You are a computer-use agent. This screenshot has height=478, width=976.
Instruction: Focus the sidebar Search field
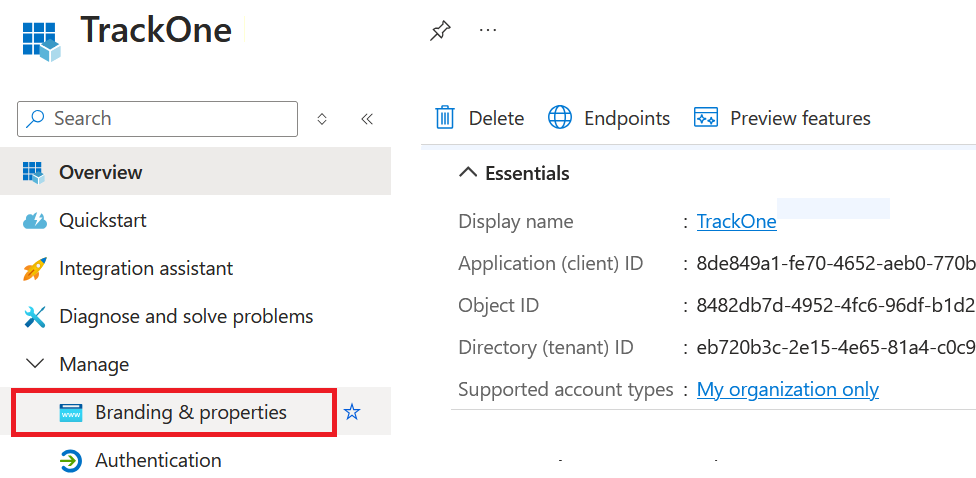pos(157,119)
